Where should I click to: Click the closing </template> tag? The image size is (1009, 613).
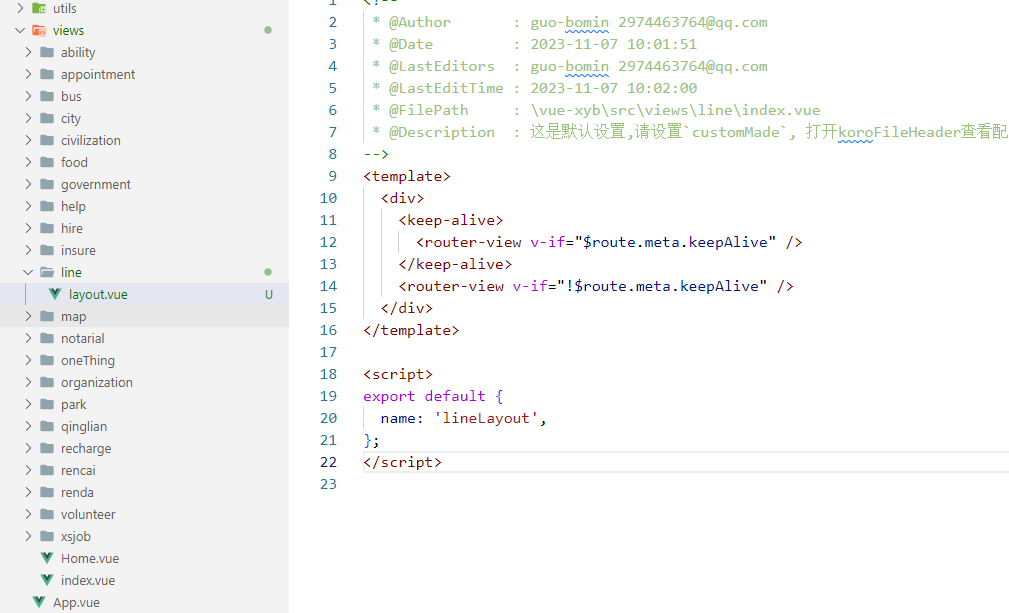(x=411, y=330)
